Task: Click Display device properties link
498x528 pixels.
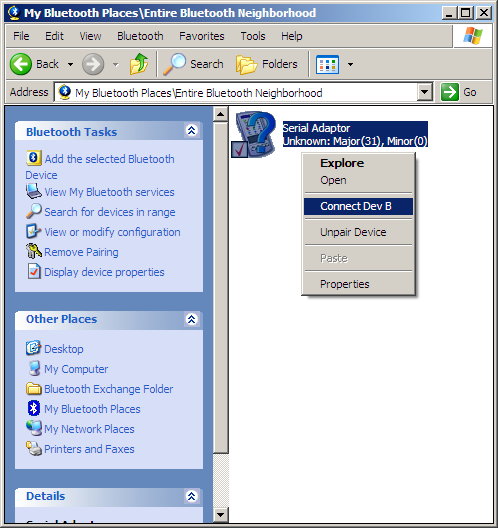Action: [104, 272]
